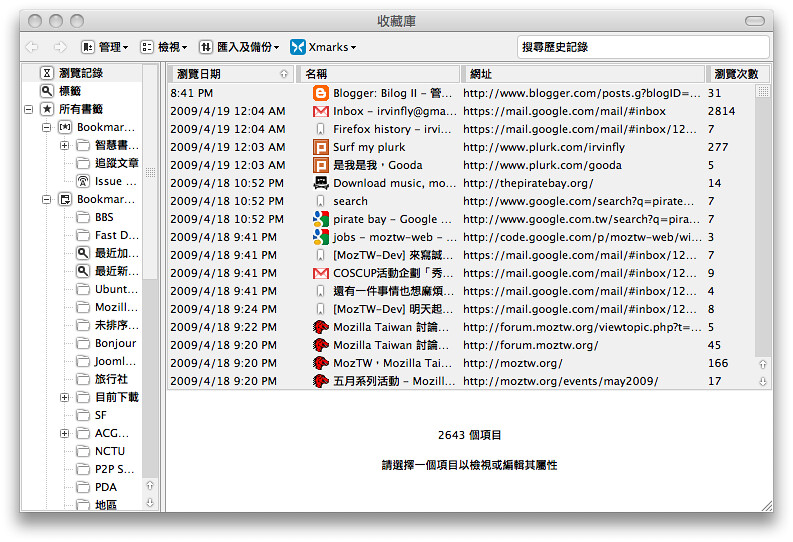Expand the ACG... folder
The width and height of the screenshot is (793, 542).
65,433
